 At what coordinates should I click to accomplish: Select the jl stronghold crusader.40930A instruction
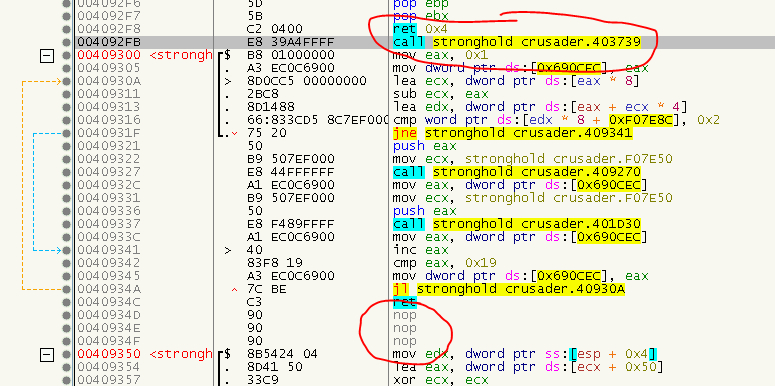tap(509, 289)
